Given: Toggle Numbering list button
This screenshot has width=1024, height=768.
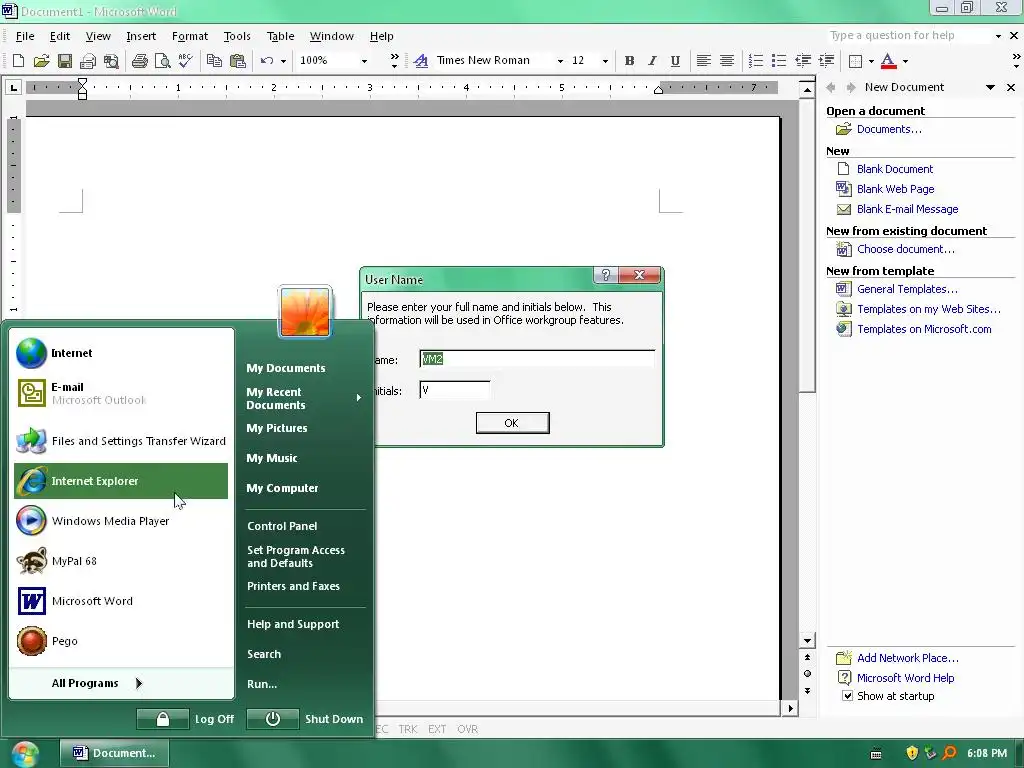Looking at the screenshot, I should point(756,61).
